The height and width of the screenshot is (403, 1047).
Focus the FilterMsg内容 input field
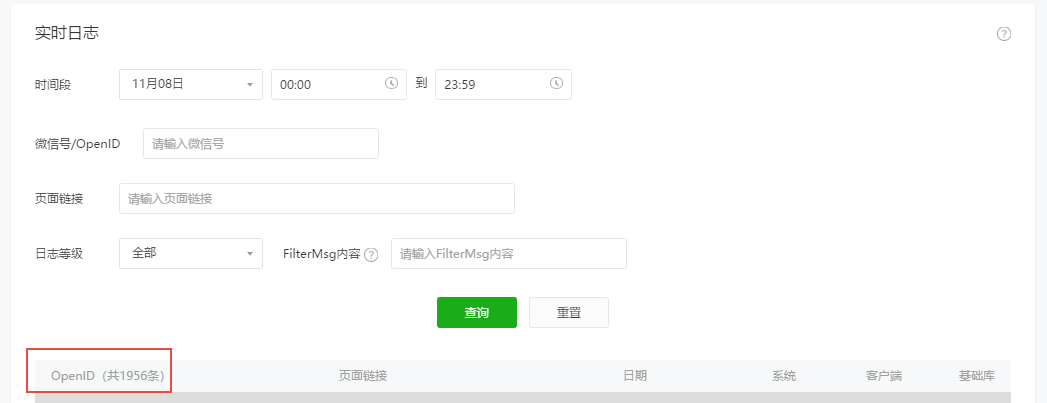click(509, 254)
